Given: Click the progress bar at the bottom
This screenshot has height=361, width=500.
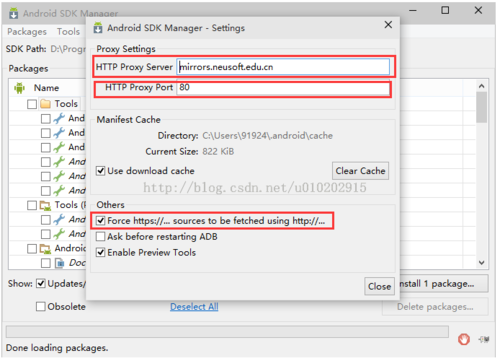Looking at the screenshot, I should [227, 332].
